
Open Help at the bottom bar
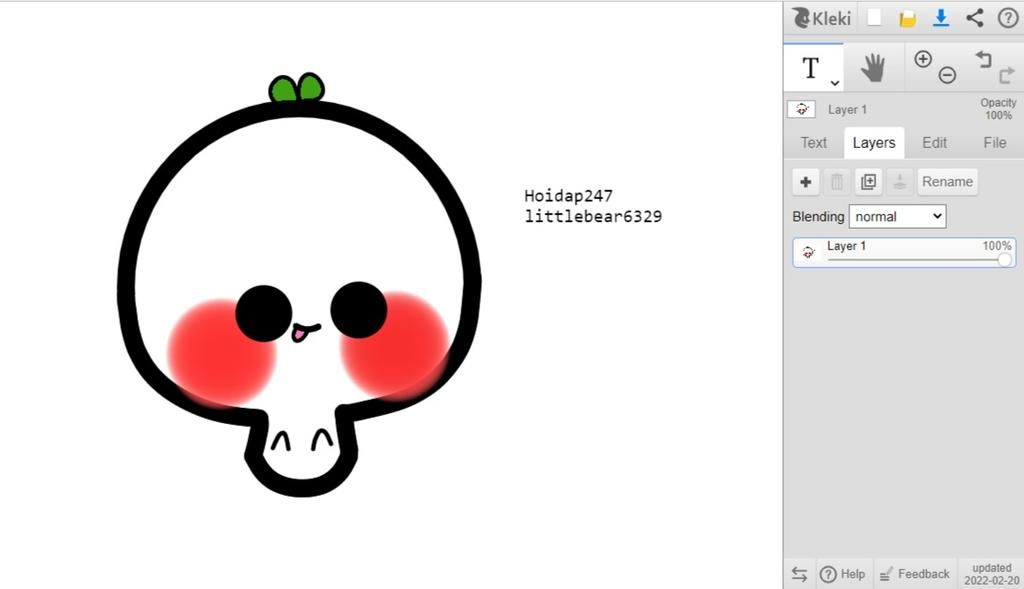[842, 574]
